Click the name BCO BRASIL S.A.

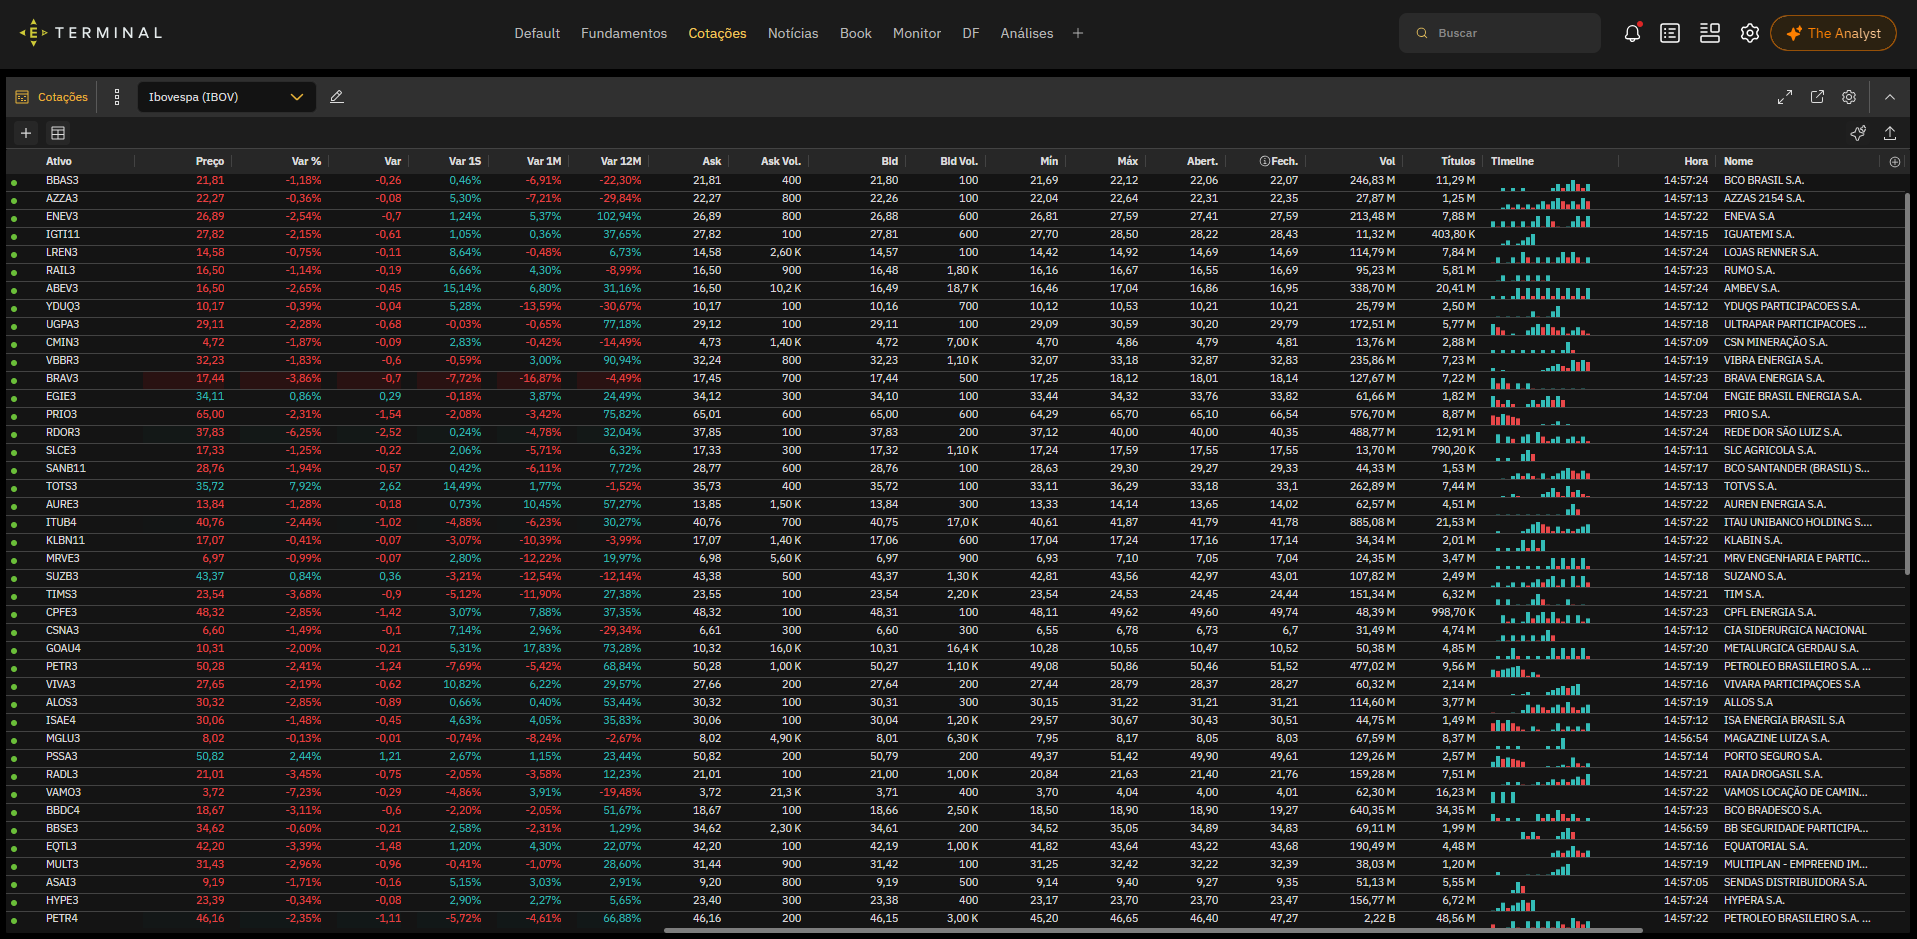(1763, 181)
